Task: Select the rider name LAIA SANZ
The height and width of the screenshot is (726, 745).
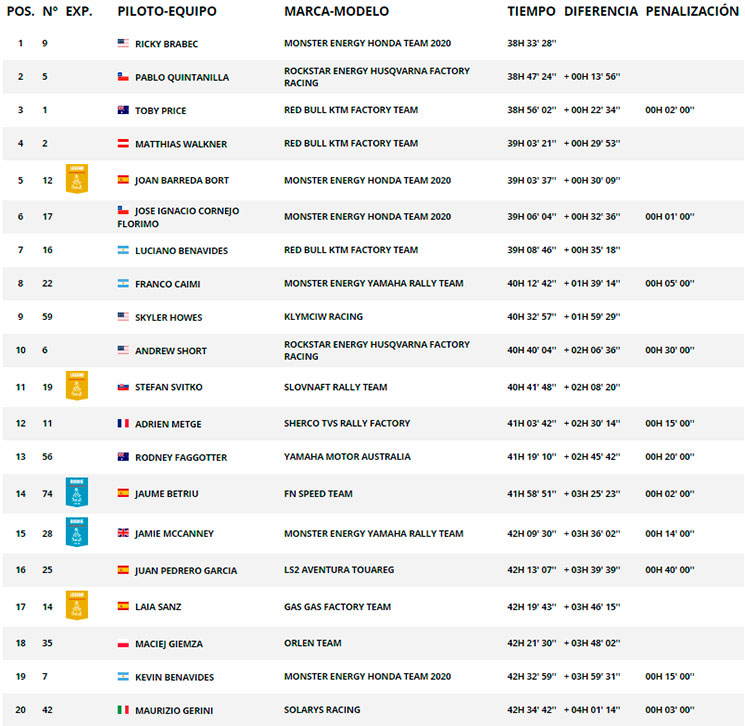Action: (x=158, y=607)
